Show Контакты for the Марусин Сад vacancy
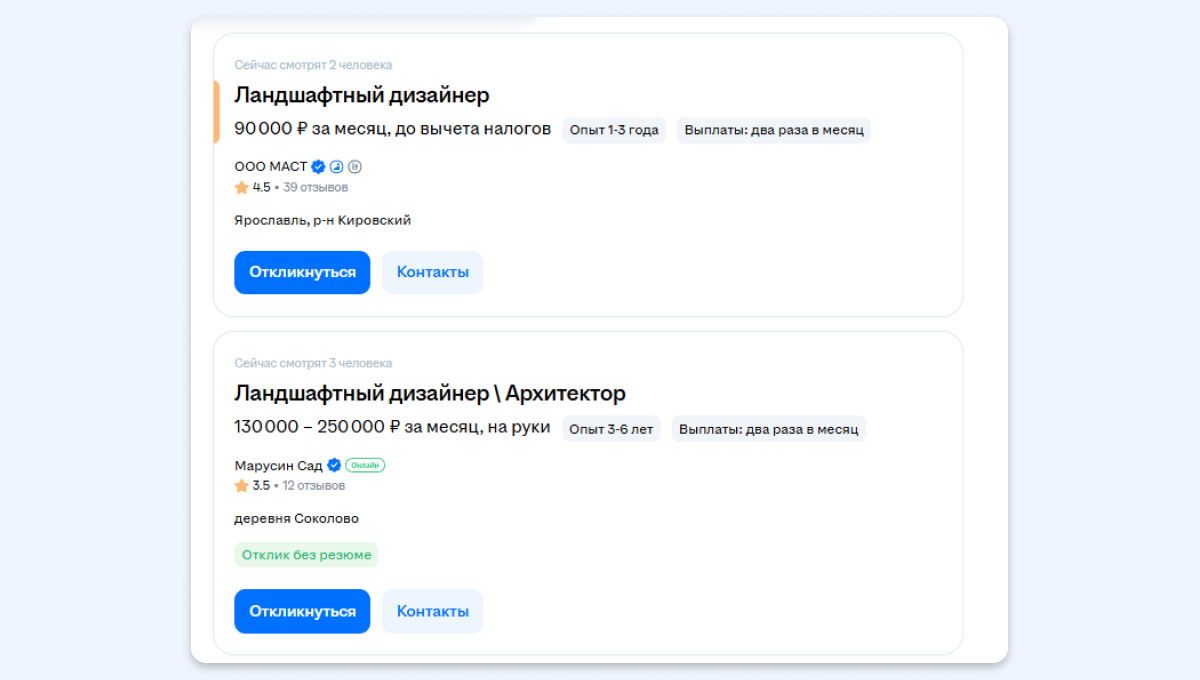 point(432,611)
